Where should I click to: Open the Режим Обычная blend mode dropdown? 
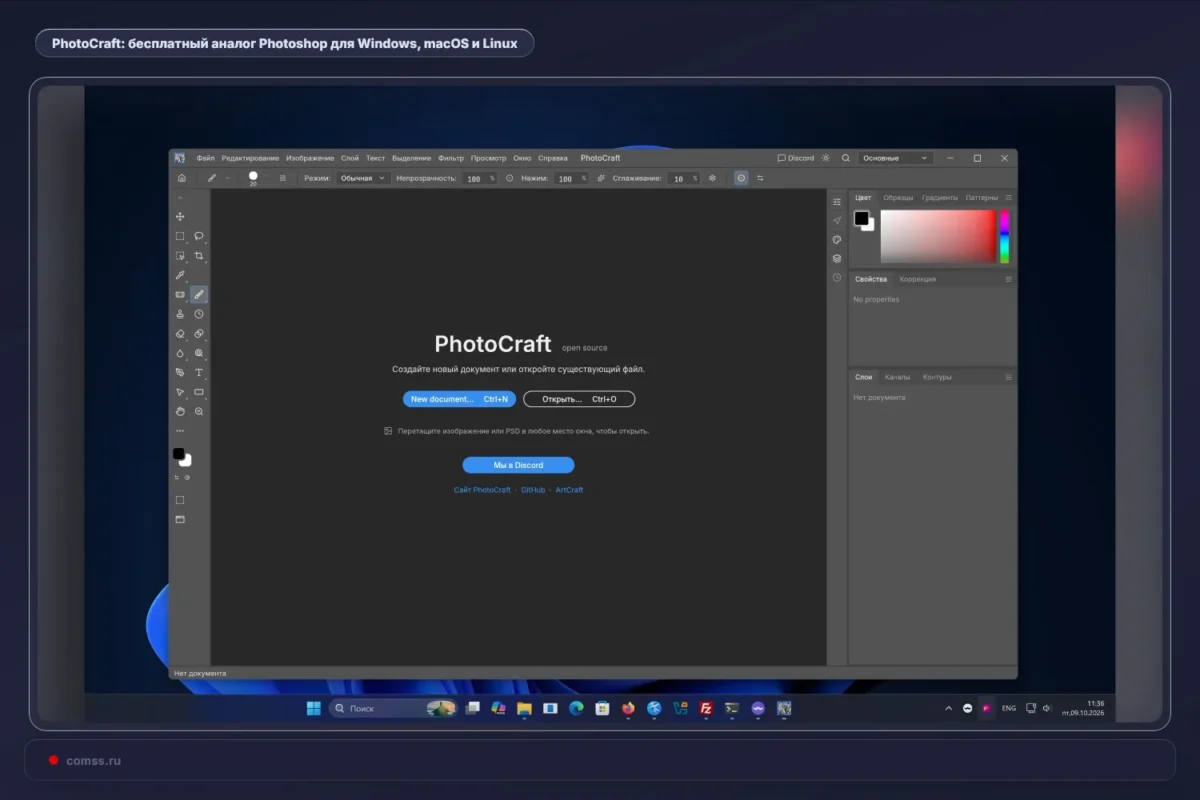click(x=362, y=178)
